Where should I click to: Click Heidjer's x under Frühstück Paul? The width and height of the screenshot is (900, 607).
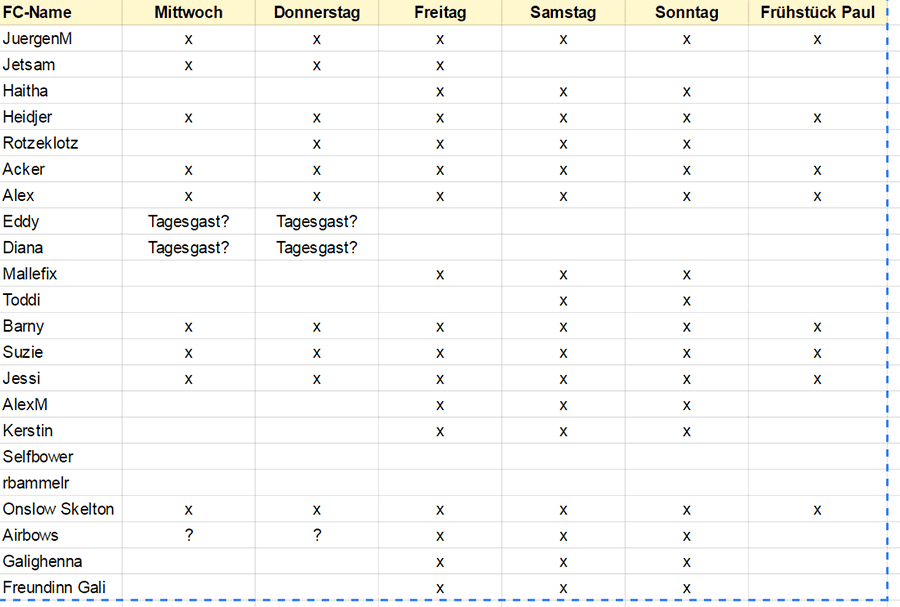point(817,118)
